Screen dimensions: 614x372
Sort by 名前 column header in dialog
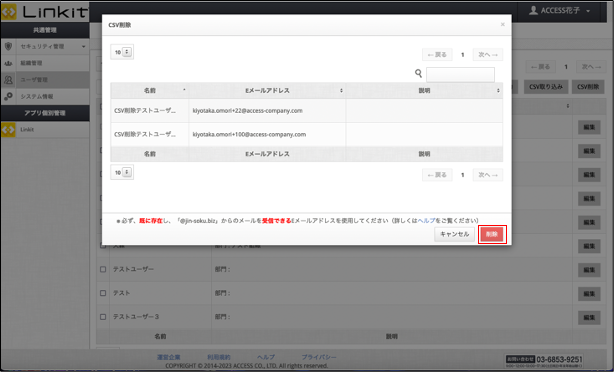click(x=150, y=90)
